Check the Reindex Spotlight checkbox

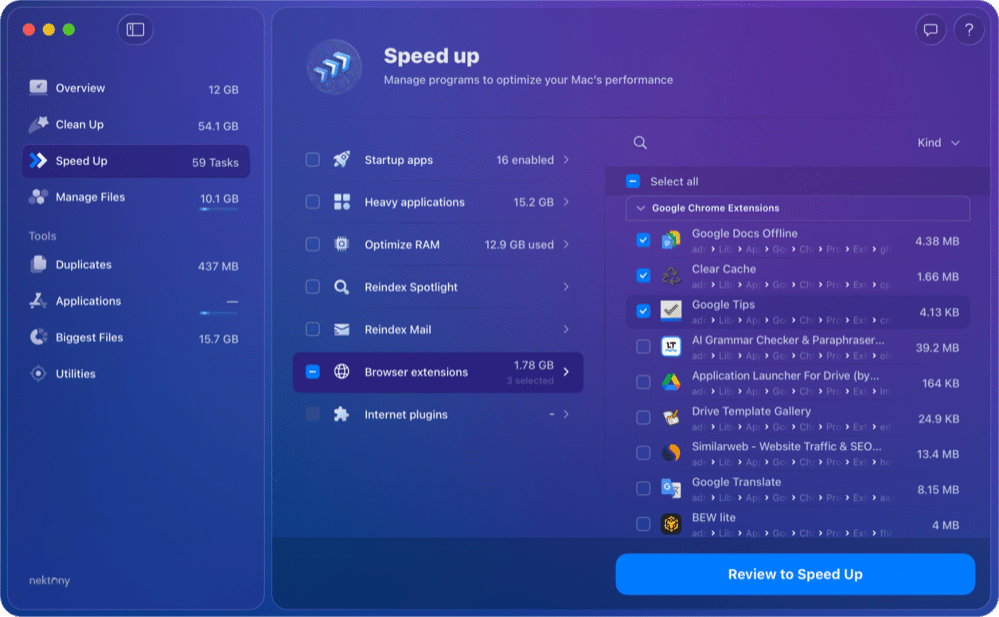312,287
